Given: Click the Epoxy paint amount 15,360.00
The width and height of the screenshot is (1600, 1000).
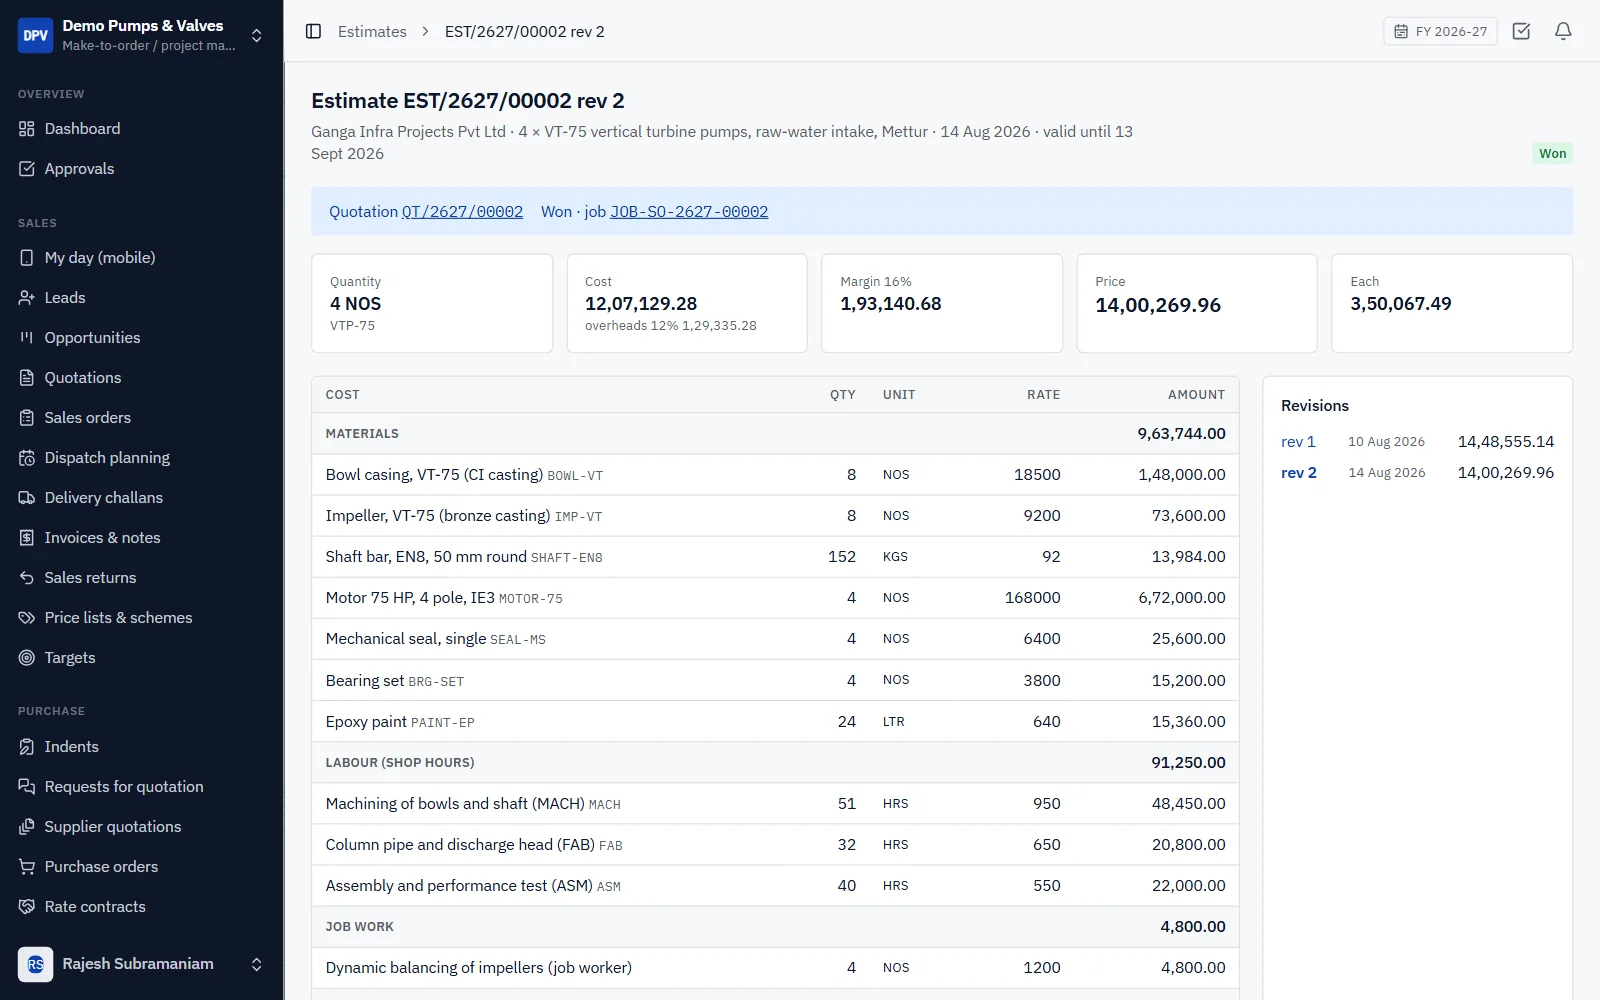Looking at the screenshot, I should click(1188, 722).
